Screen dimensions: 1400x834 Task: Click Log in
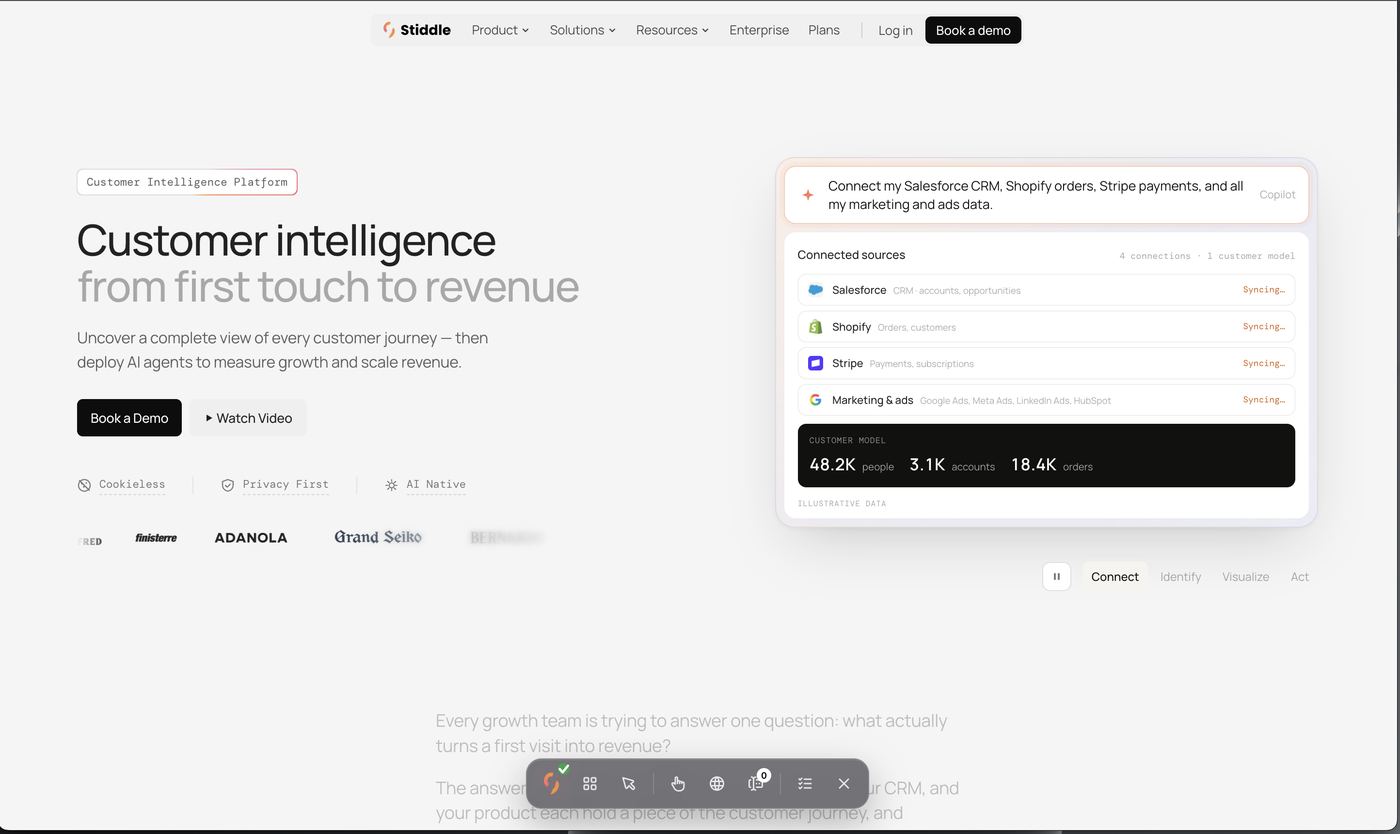(895, 30)
